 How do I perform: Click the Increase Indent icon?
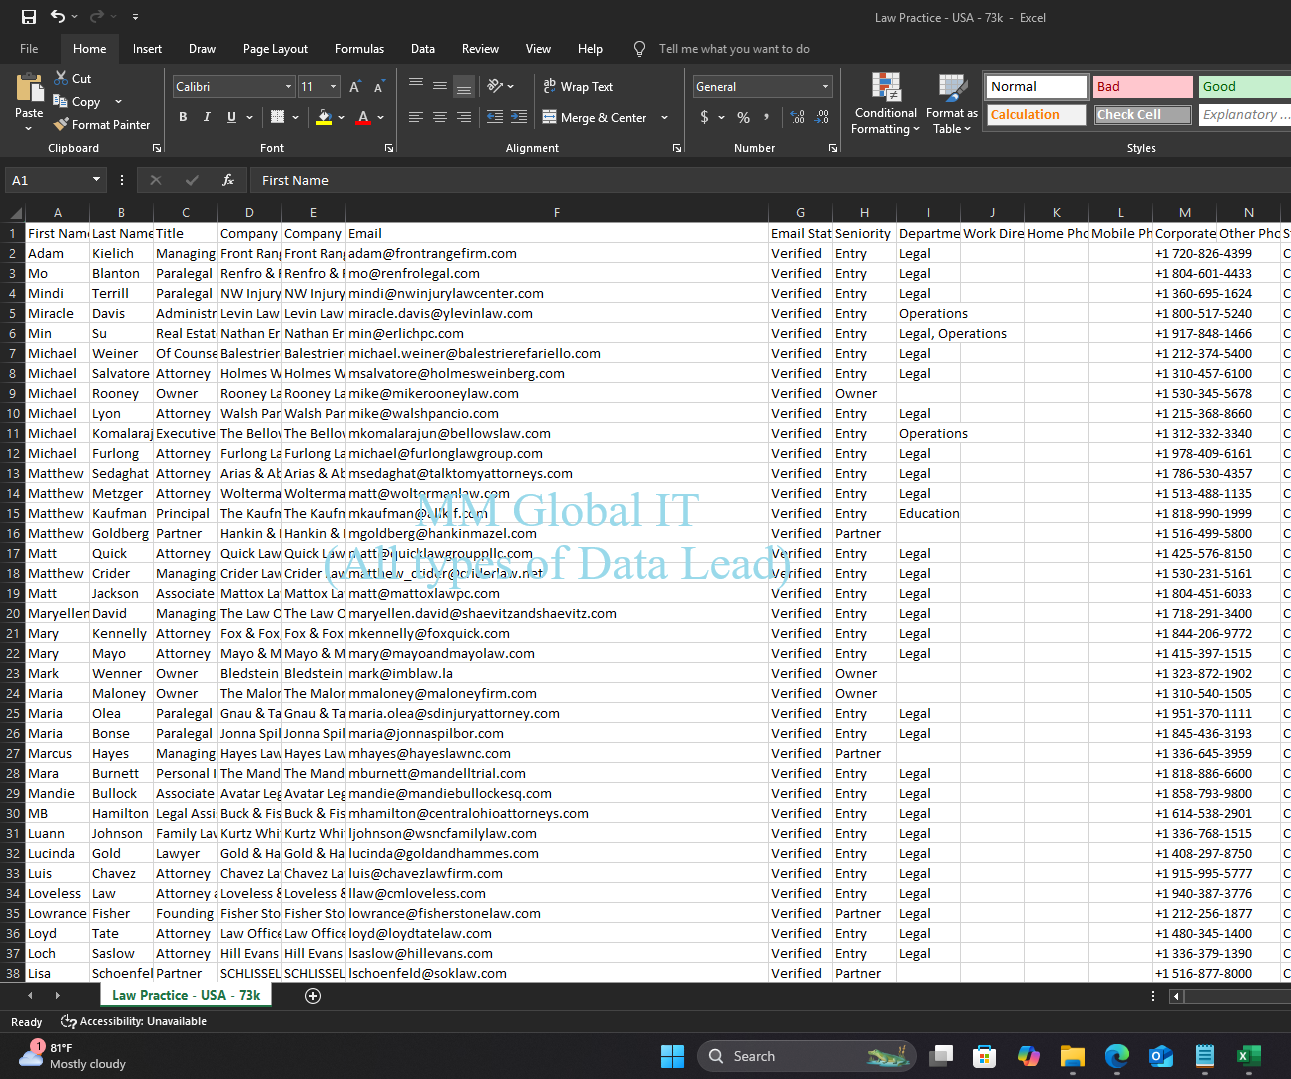tap(519, 117)
